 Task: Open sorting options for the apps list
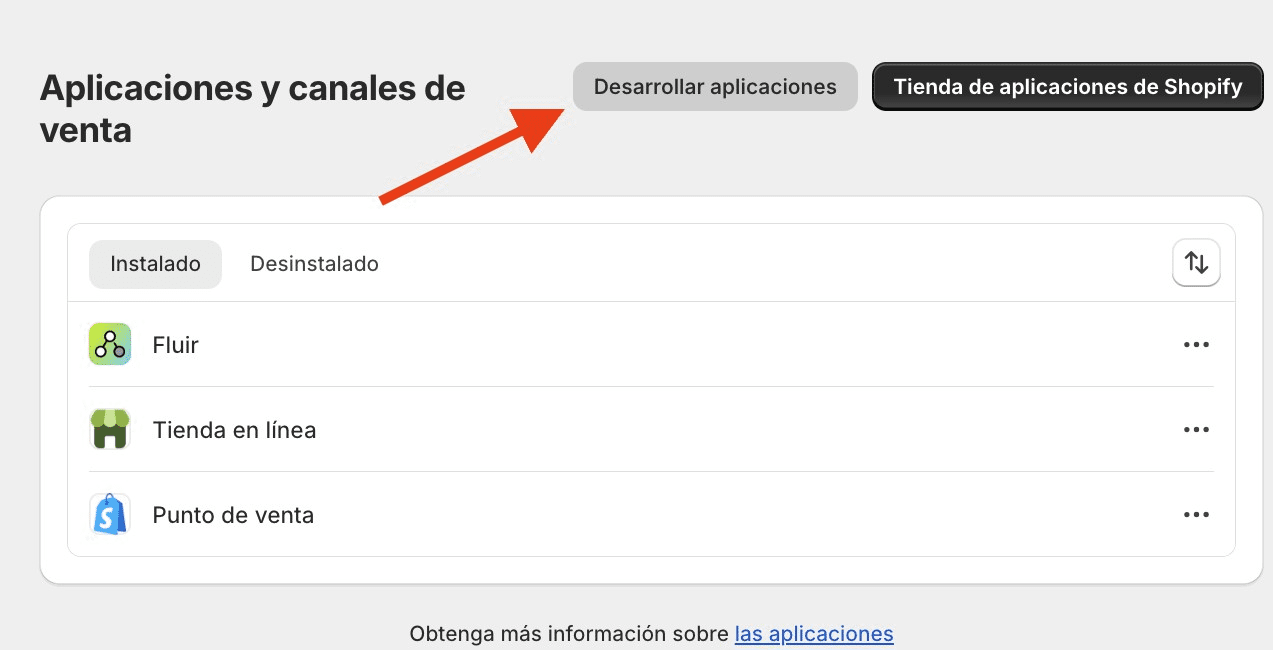pos(1196,263)
